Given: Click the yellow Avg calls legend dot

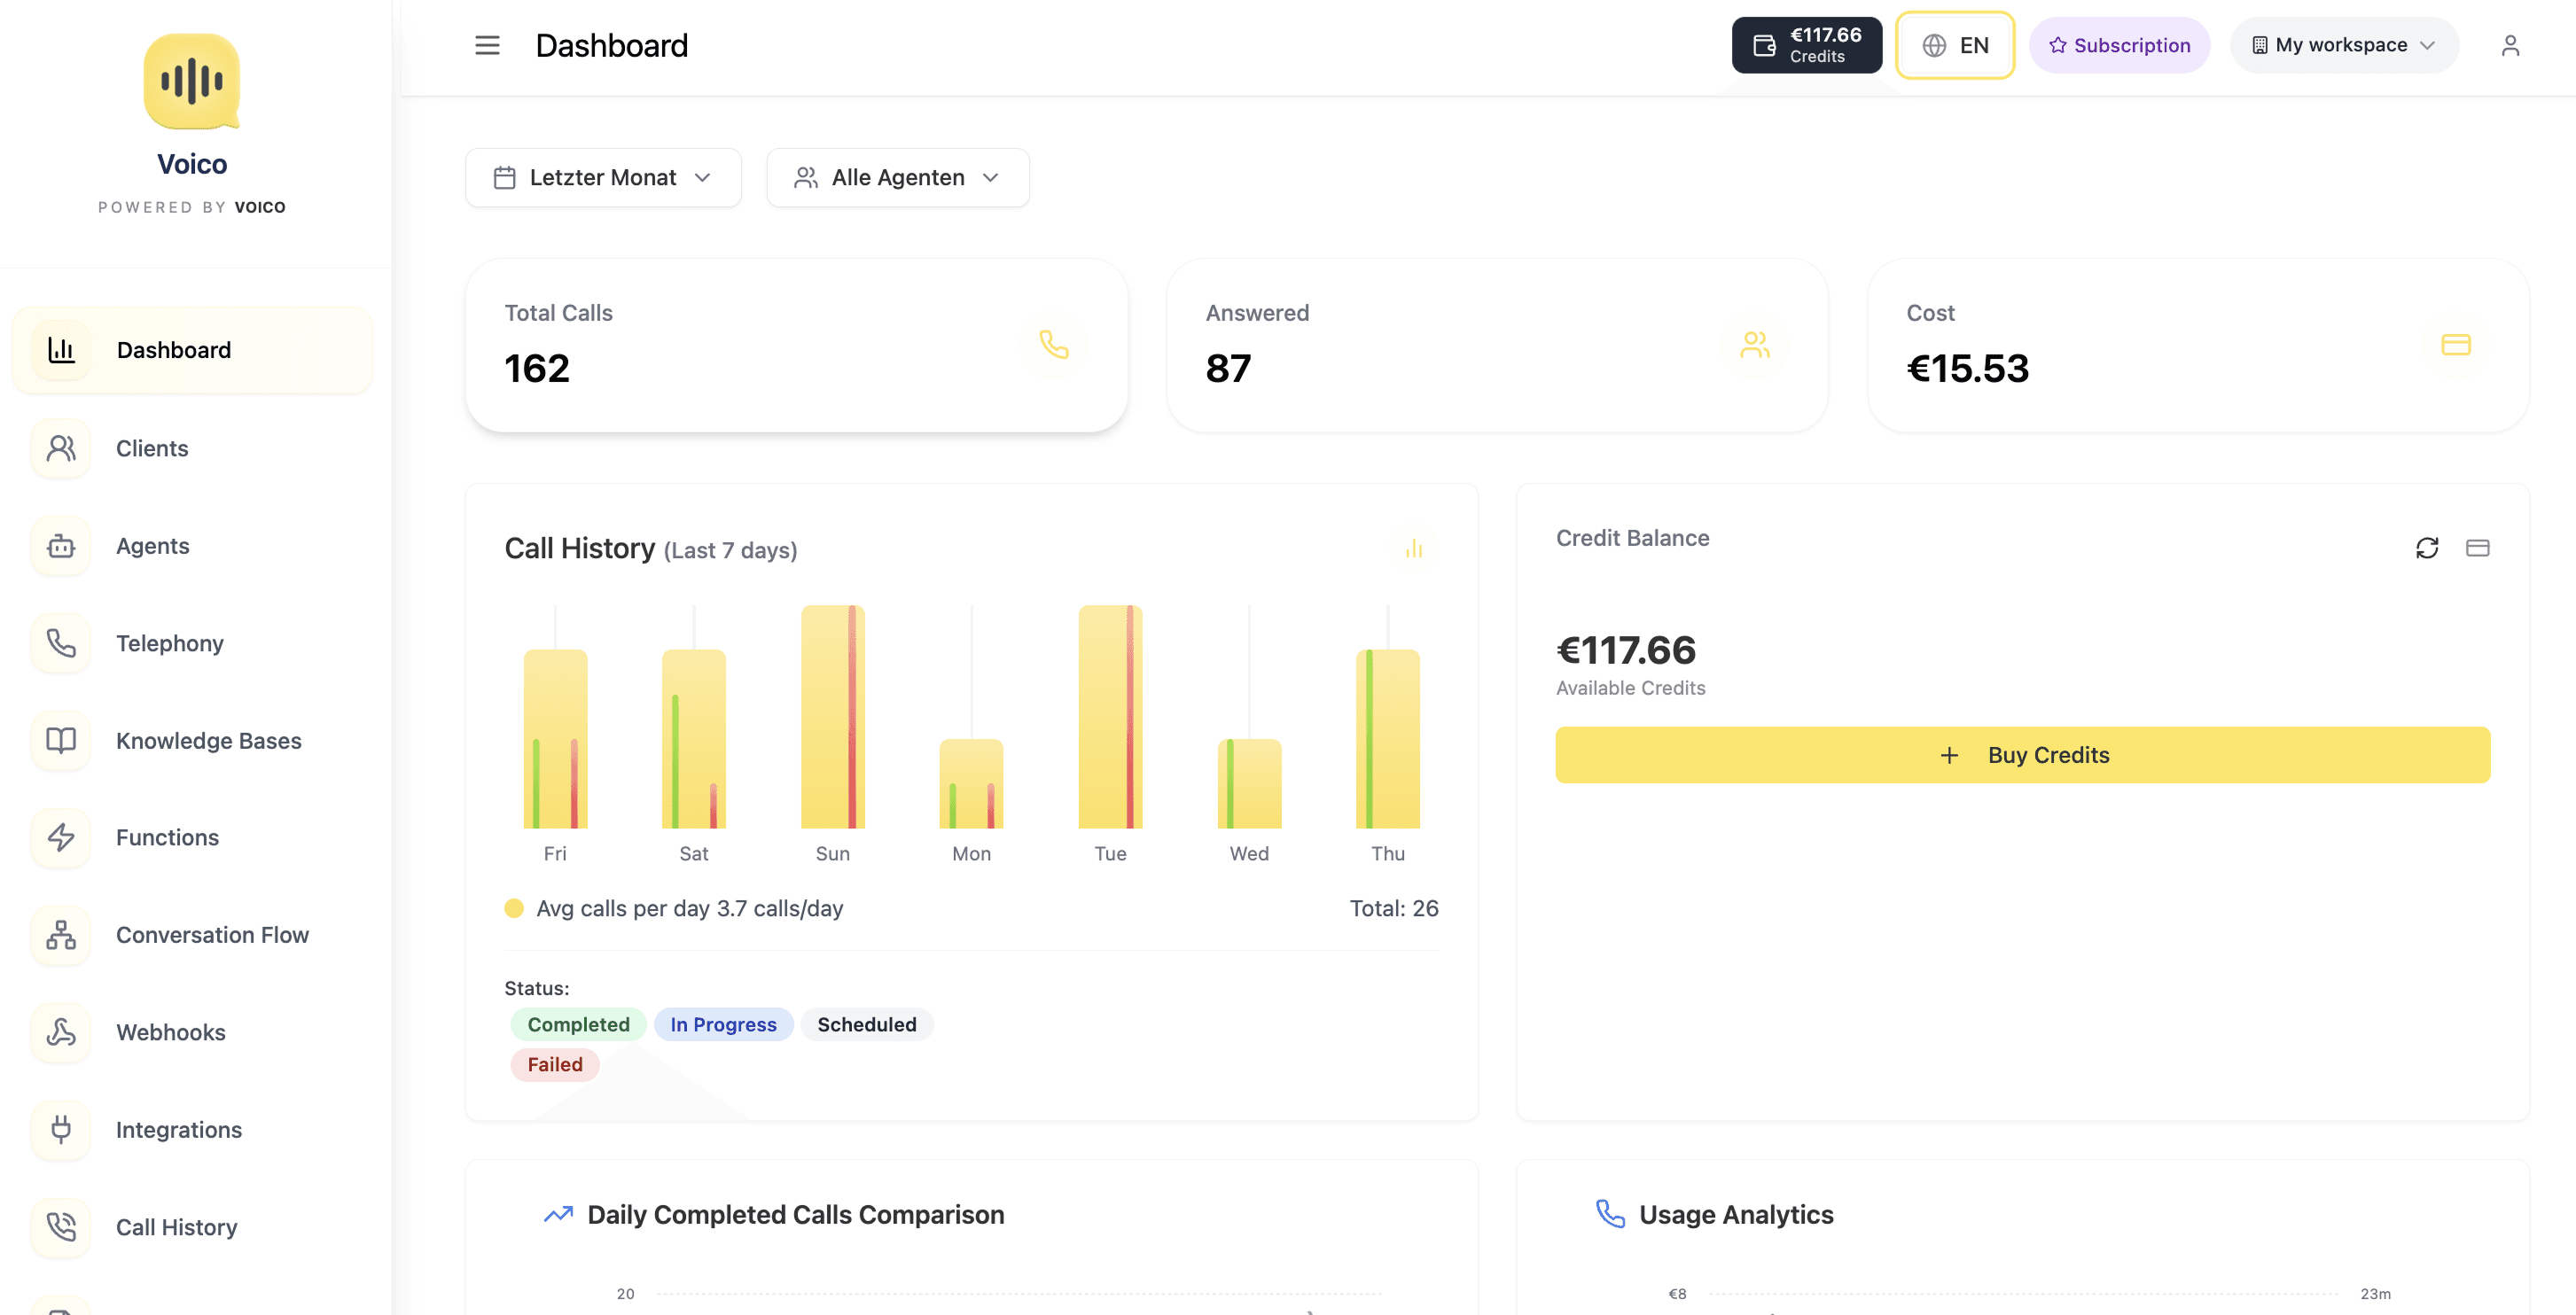Looking at the screenshot, I should [514, 908].
